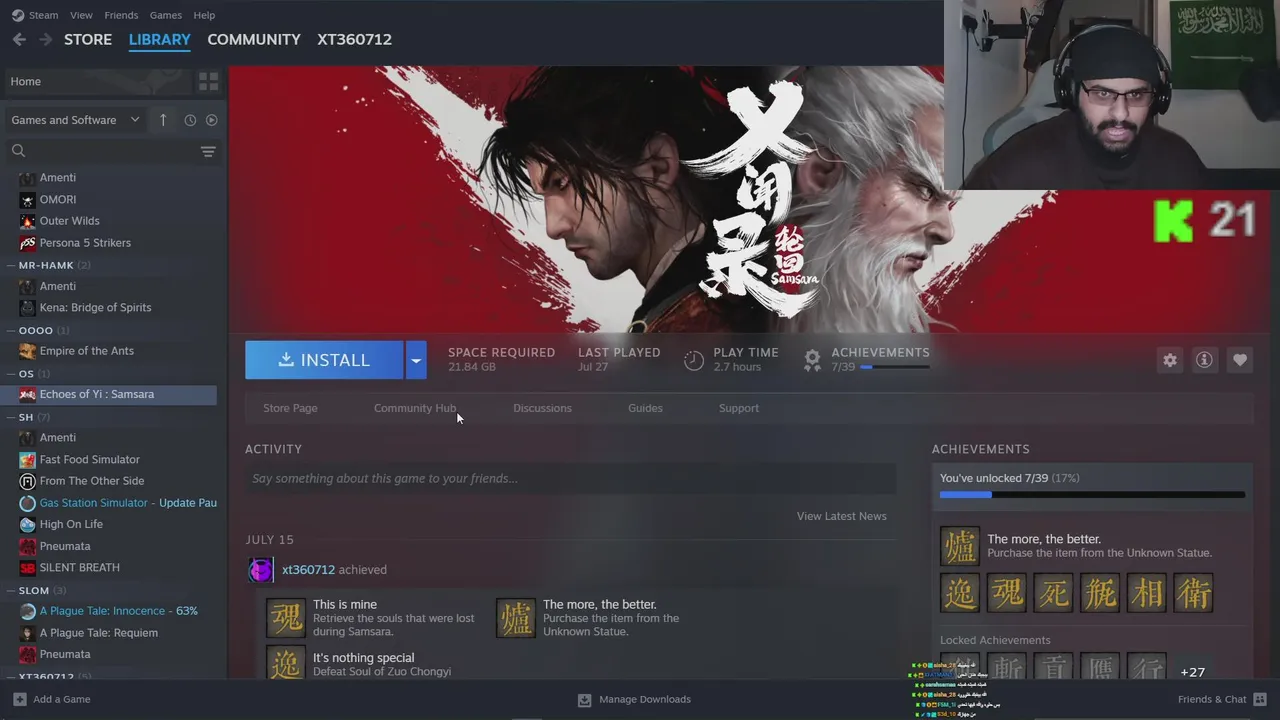Open the Help menu

coord(204,15)
